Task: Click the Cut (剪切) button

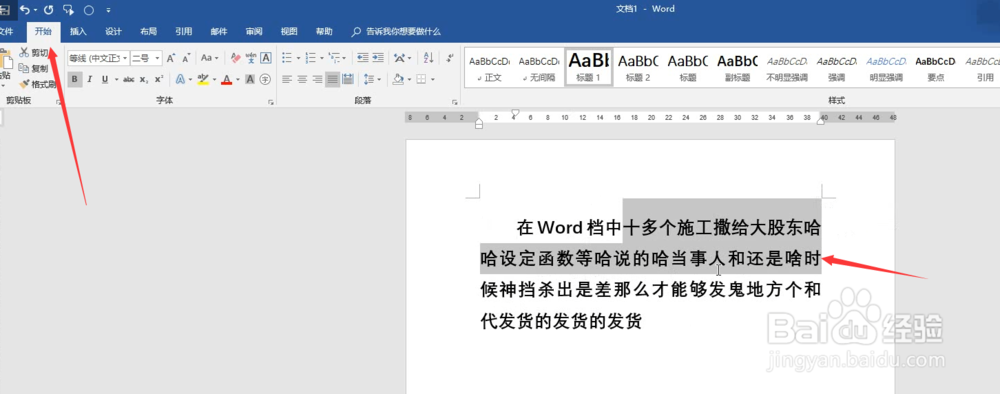Action: tap(34, 52)
